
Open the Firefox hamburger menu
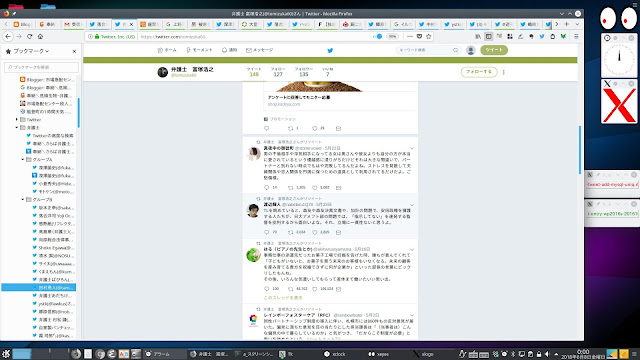[576, 36]
